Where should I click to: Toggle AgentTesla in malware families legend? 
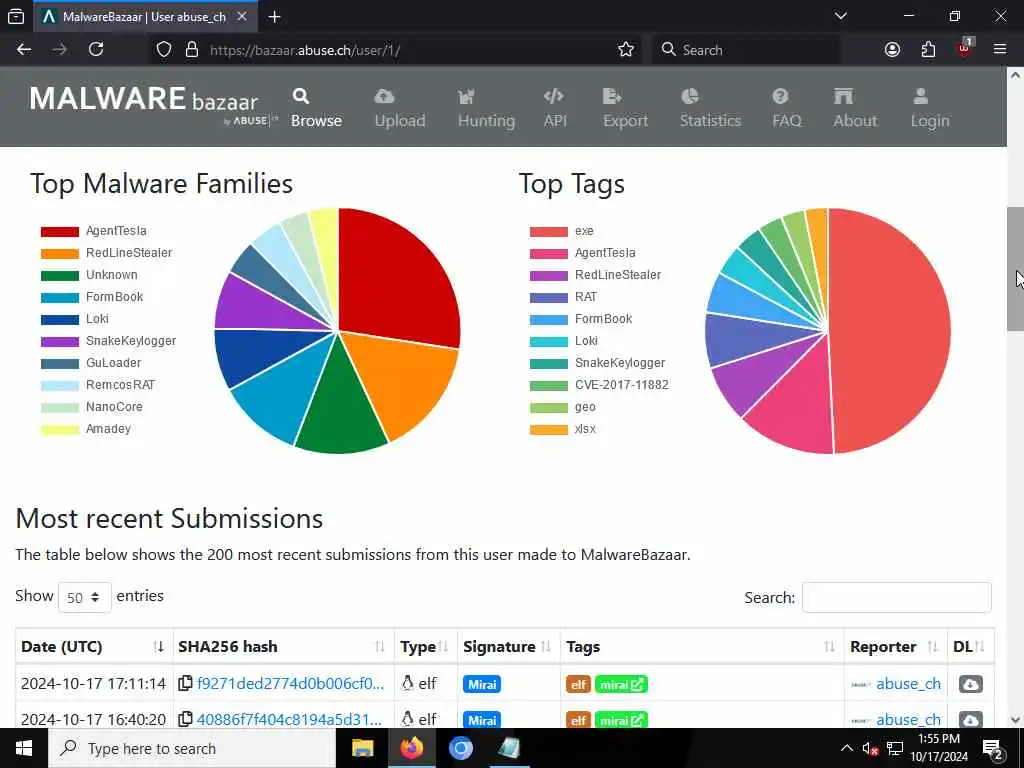click(x=94, y=231)
